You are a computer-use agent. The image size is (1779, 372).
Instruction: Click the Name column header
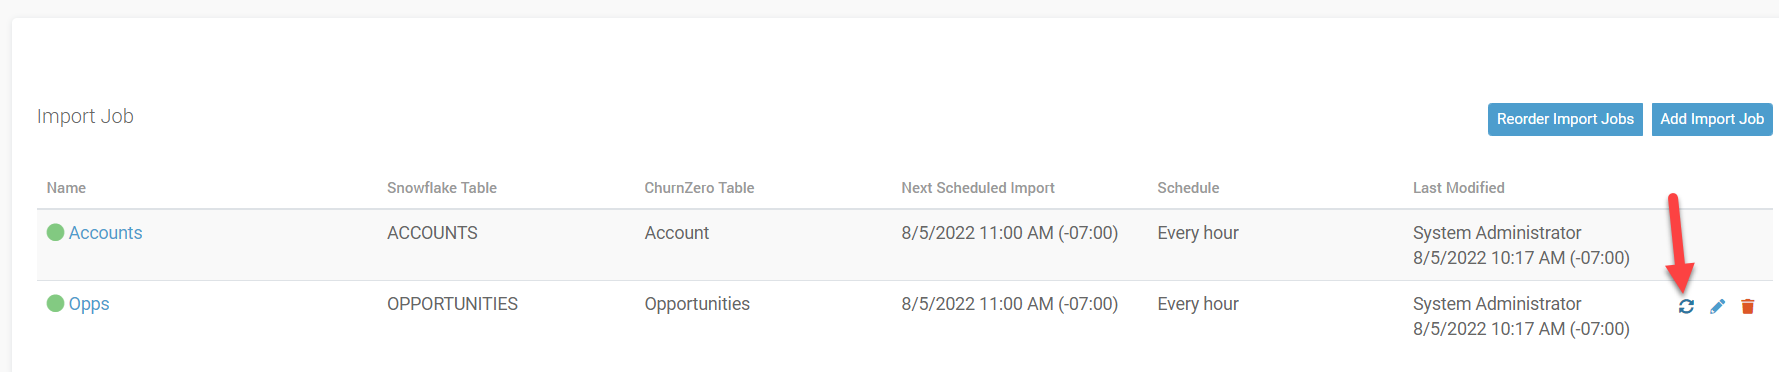coord(66,188)
